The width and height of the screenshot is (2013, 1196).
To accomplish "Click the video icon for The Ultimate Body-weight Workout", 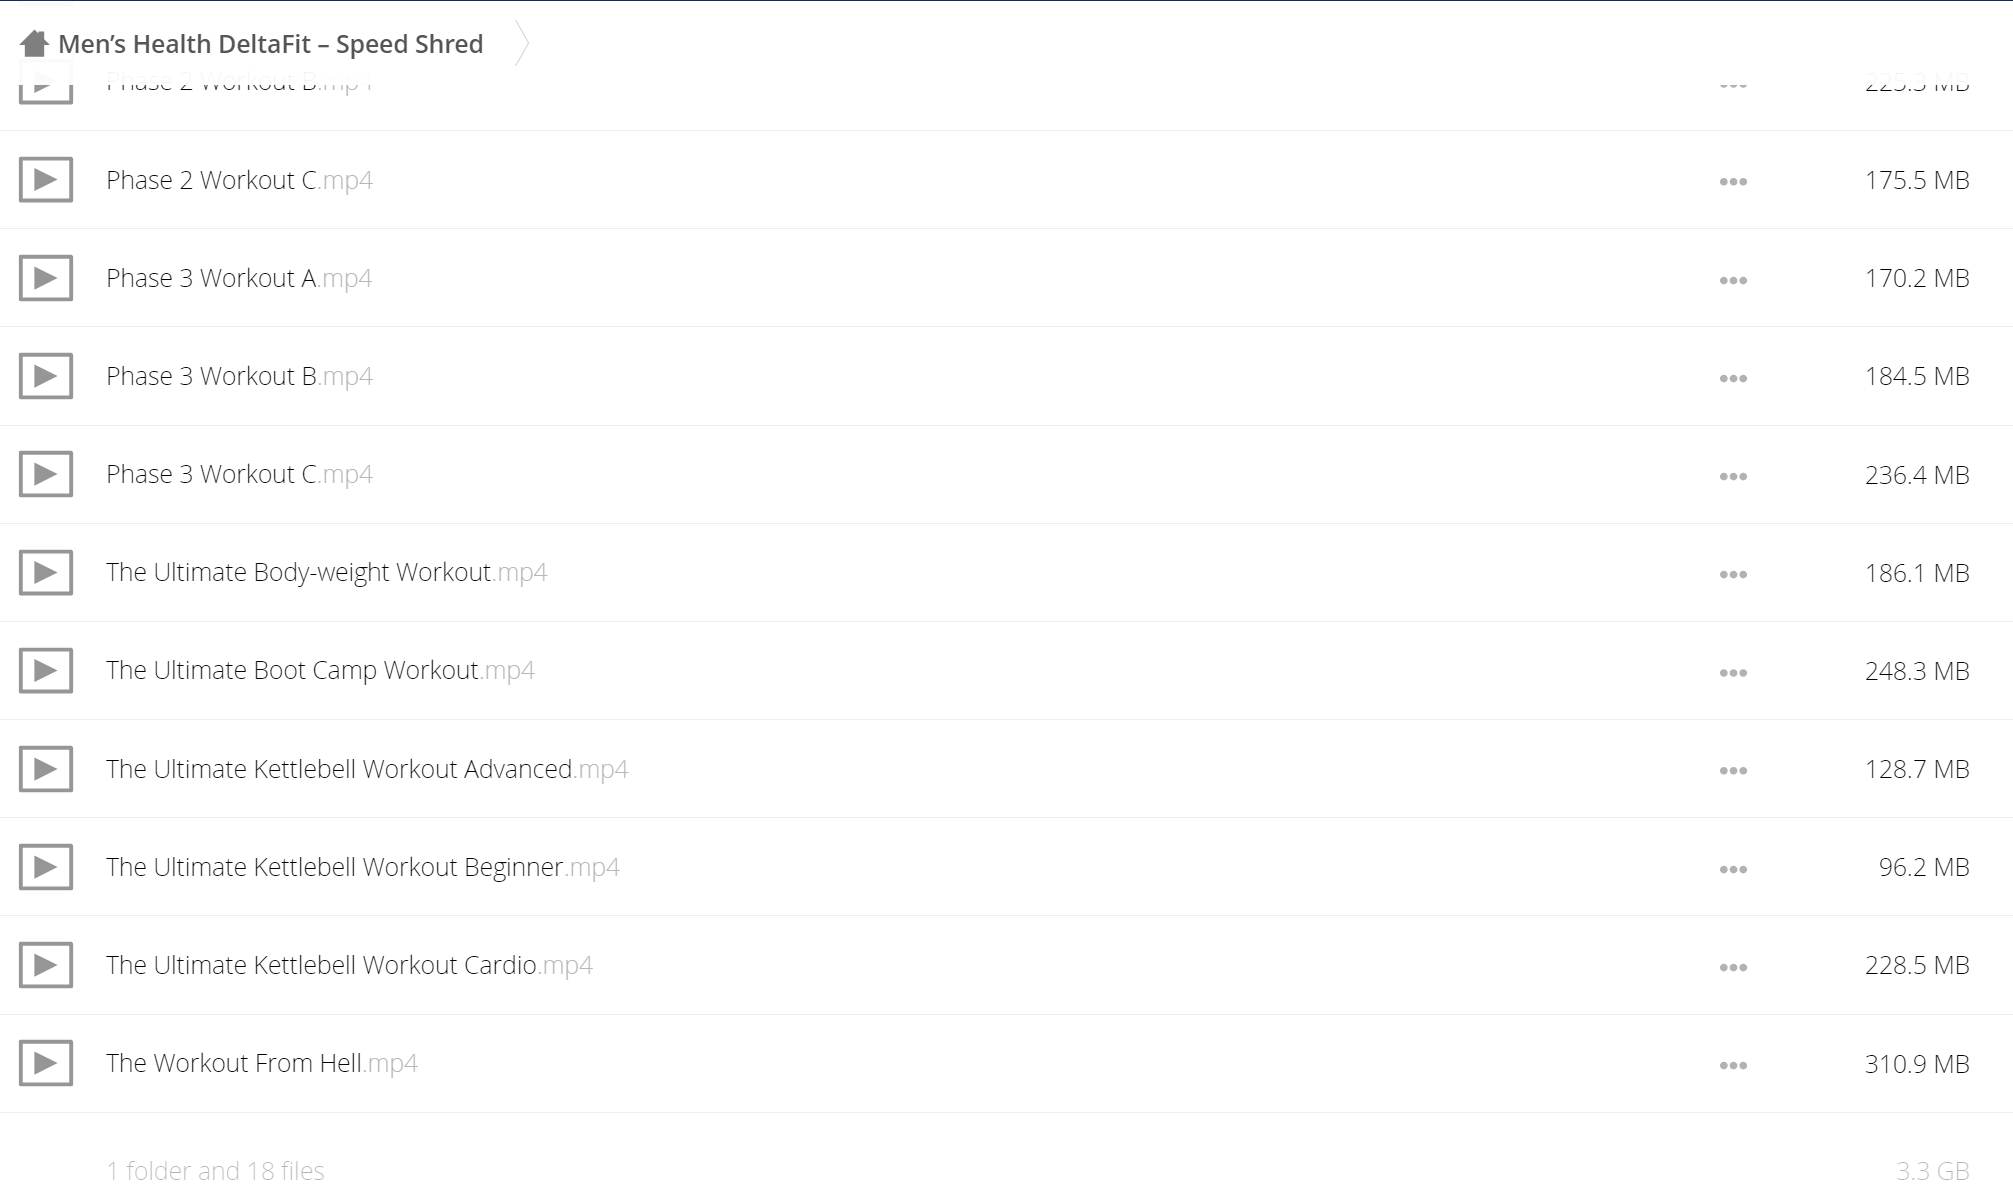I will pyautogui.click(x=46, y=572).
